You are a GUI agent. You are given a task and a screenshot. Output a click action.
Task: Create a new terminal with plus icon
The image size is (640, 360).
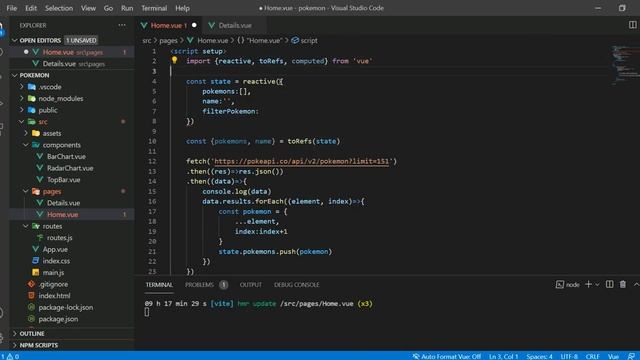[x=588, y=284]
